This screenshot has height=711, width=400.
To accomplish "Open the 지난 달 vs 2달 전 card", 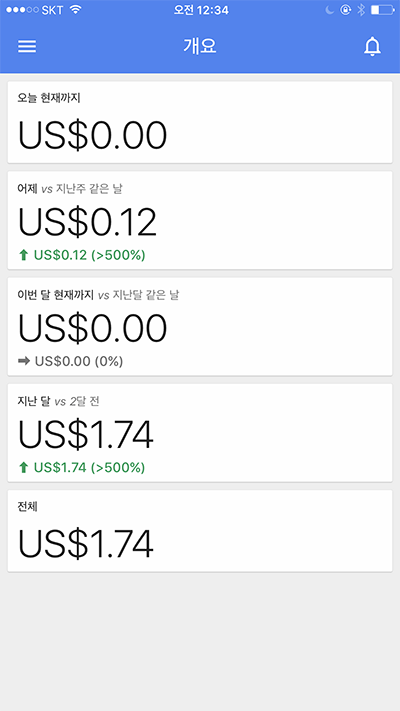I will click(200, 433).
